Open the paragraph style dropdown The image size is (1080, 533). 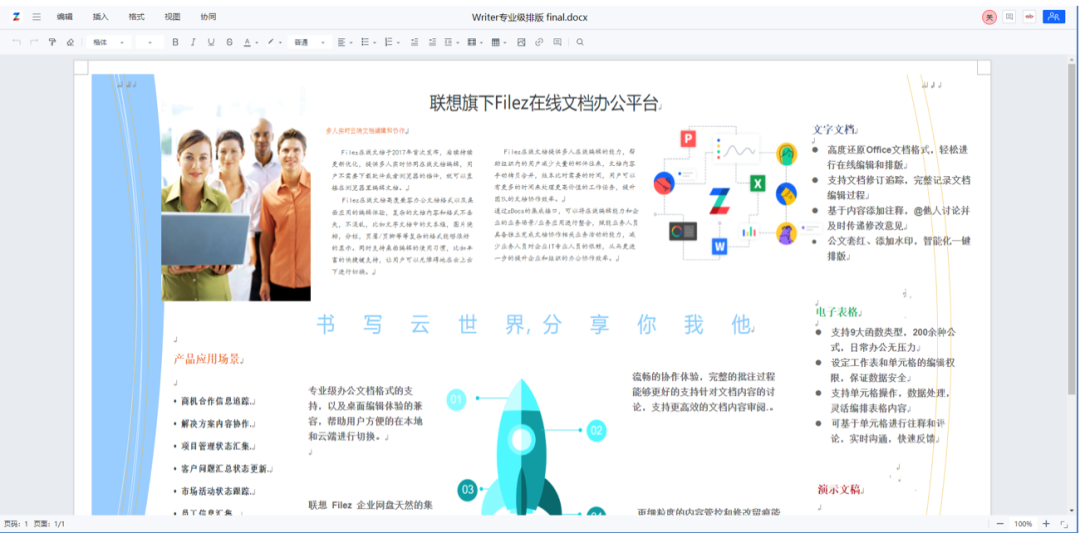click(x=309, y=42)
